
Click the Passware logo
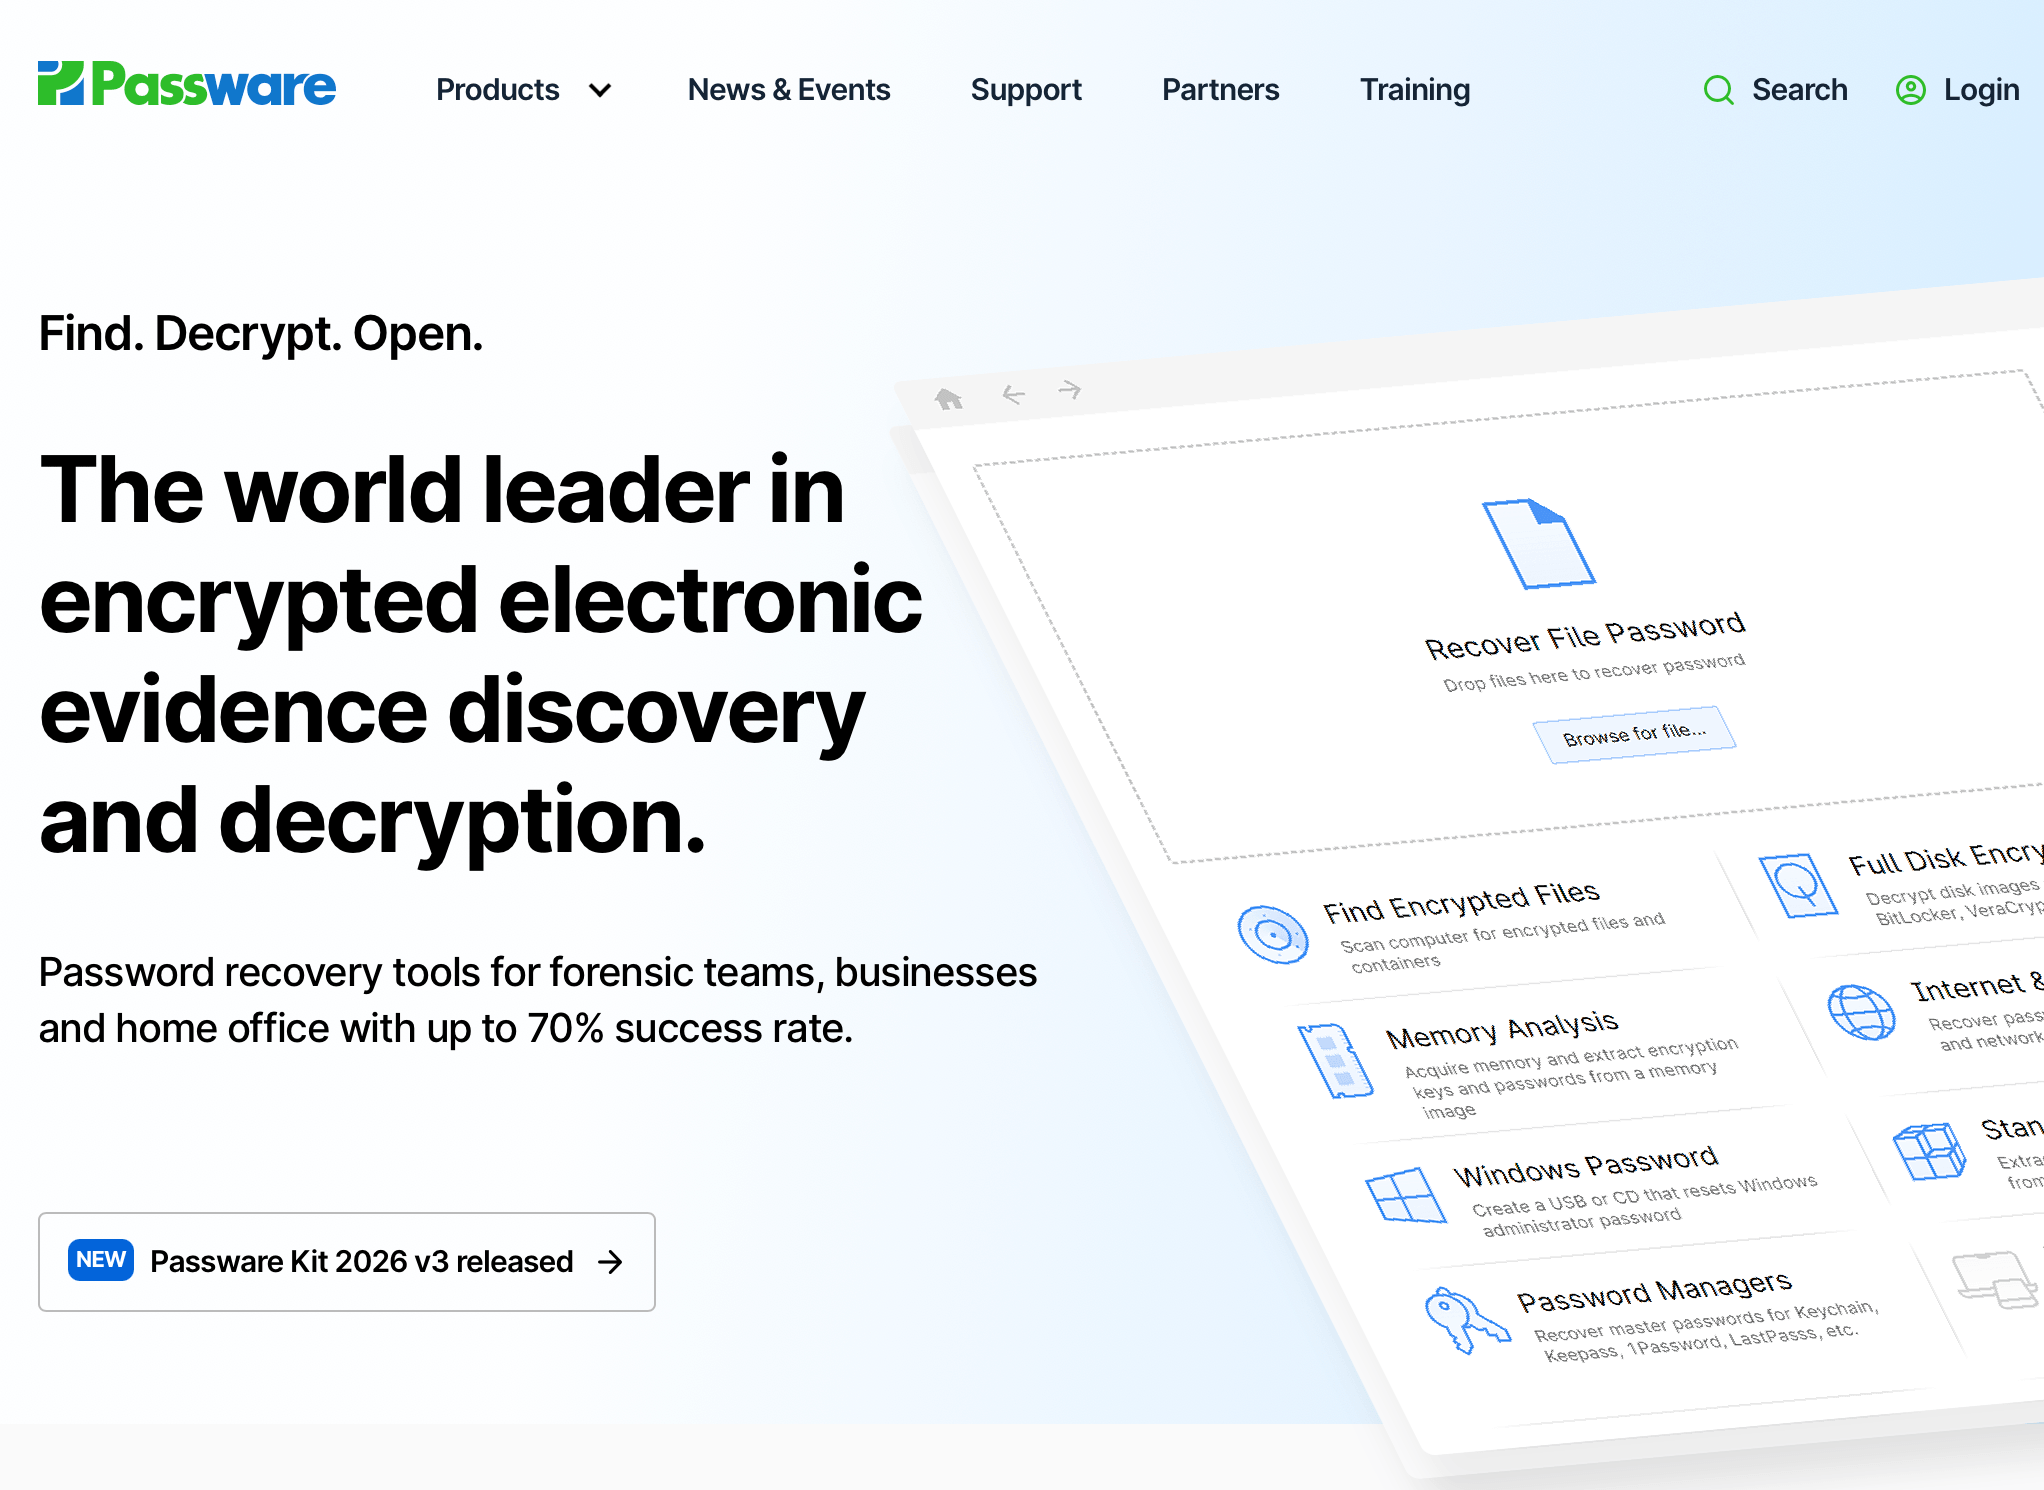(x=187, y=85)
